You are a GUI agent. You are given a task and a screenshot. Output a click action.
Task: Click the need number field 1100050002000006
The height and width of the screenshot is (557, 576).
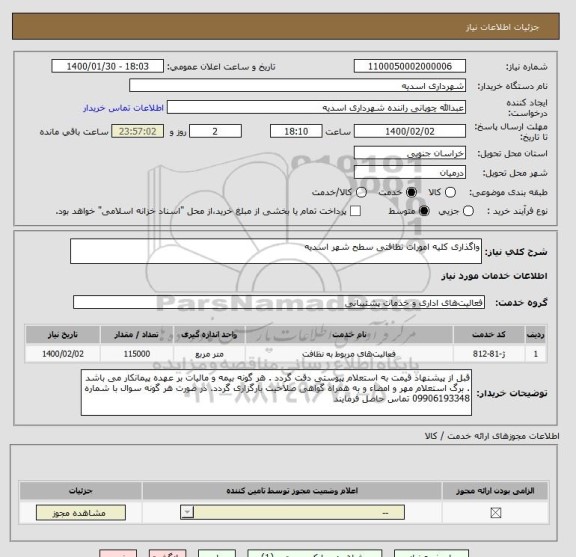[x=410, y=66]
